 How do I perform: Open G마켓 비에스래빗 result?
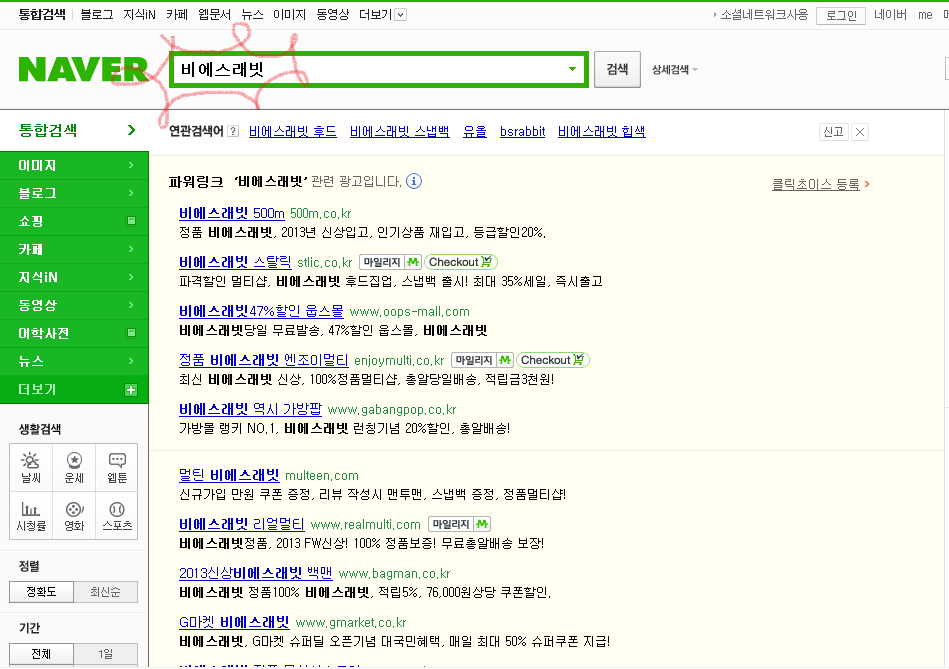(234, 622)
